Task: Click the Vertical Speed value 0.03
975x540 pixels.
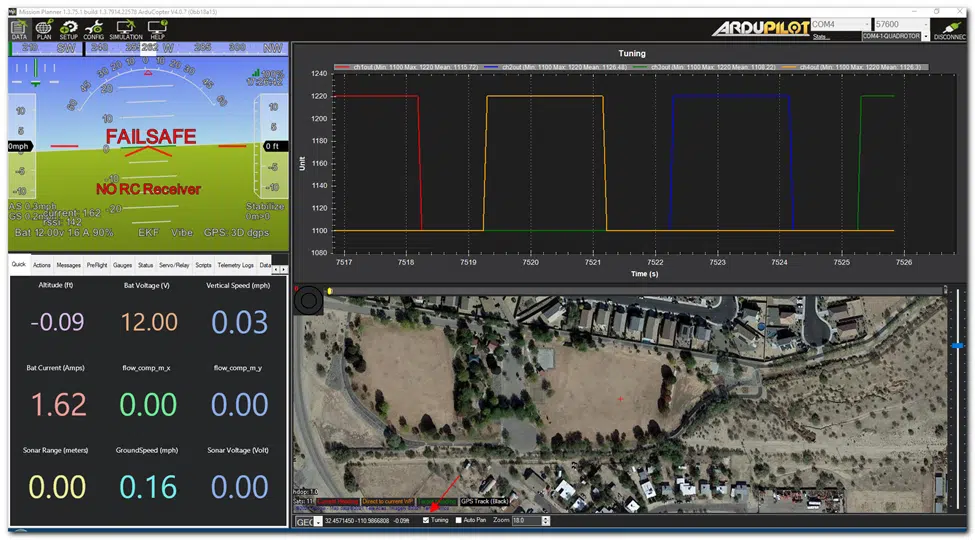Action: (x=239, y=322)
